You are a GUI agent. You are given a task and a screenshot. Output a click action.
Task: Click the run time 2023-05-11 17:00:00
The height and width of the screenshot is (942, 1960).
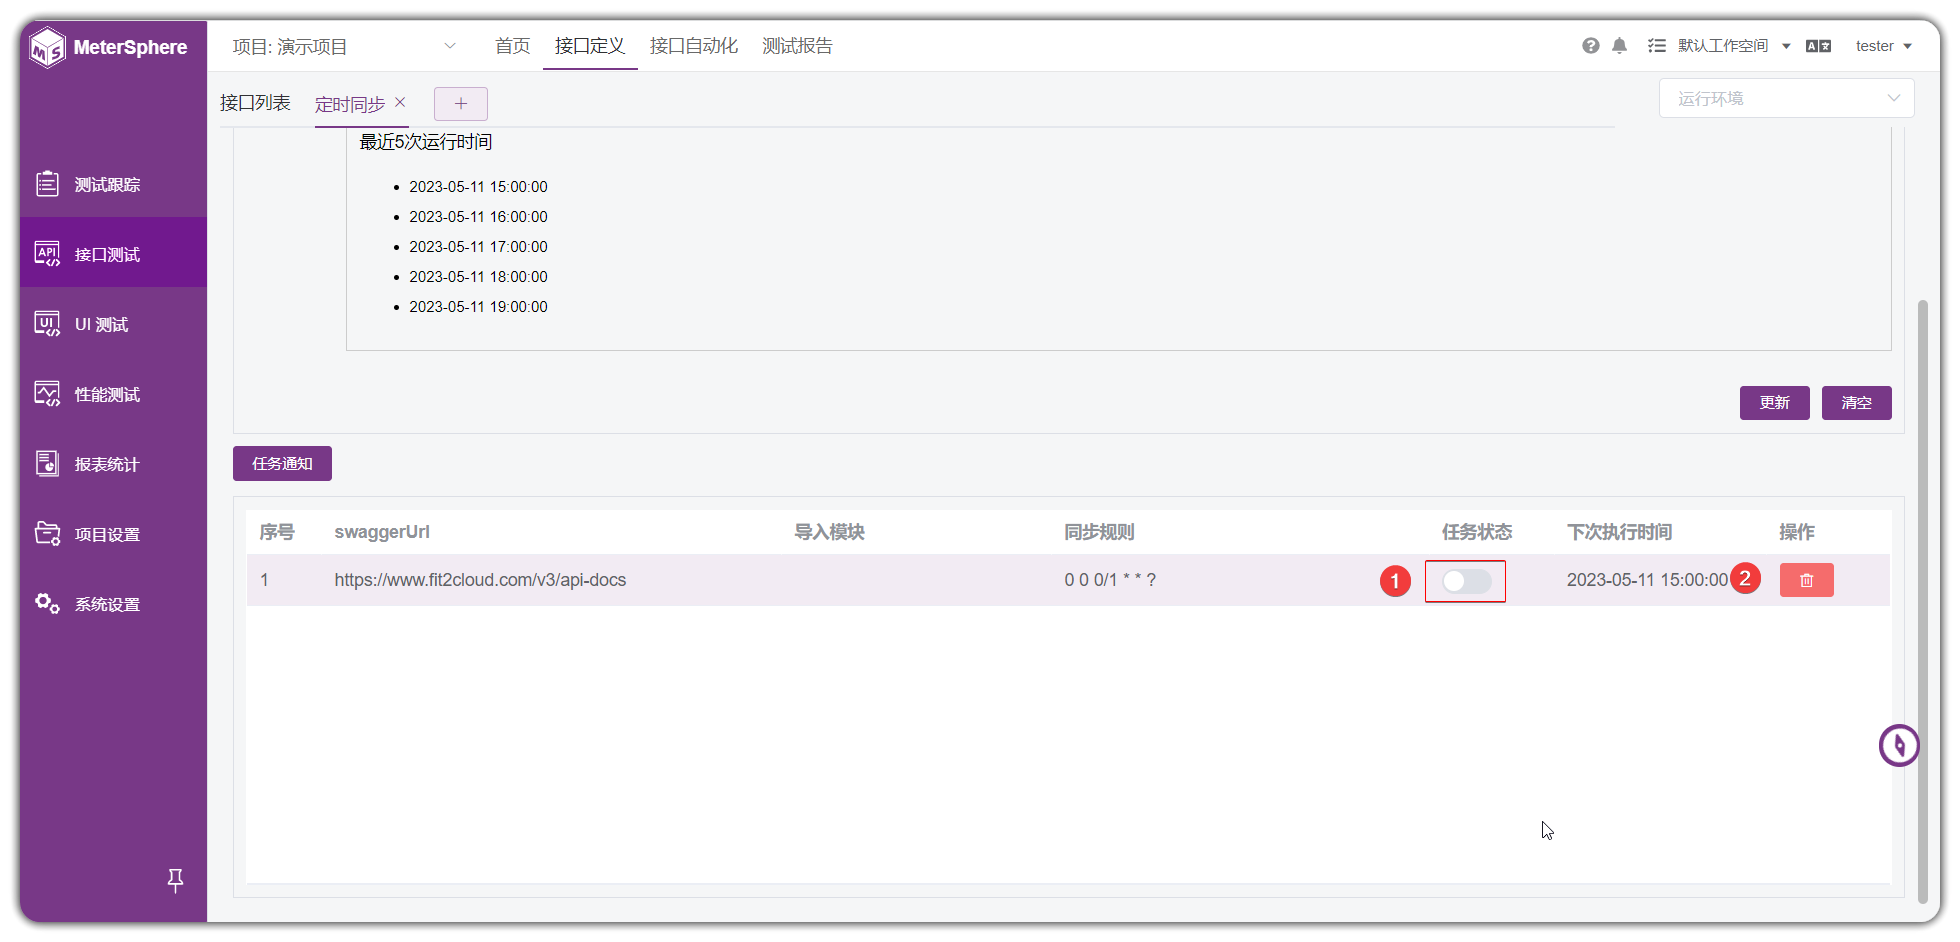coord(478,247)
